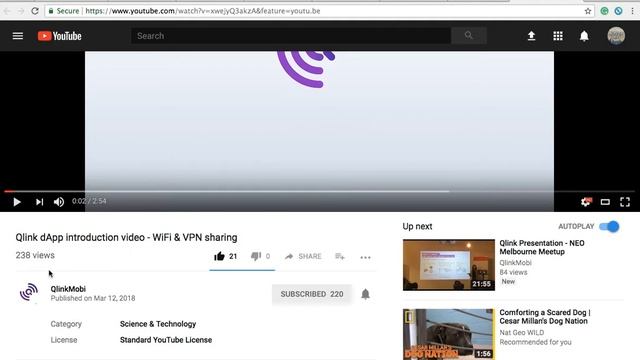
Task: Open the notifications bell in the header
Action: [x=584, y=36]
